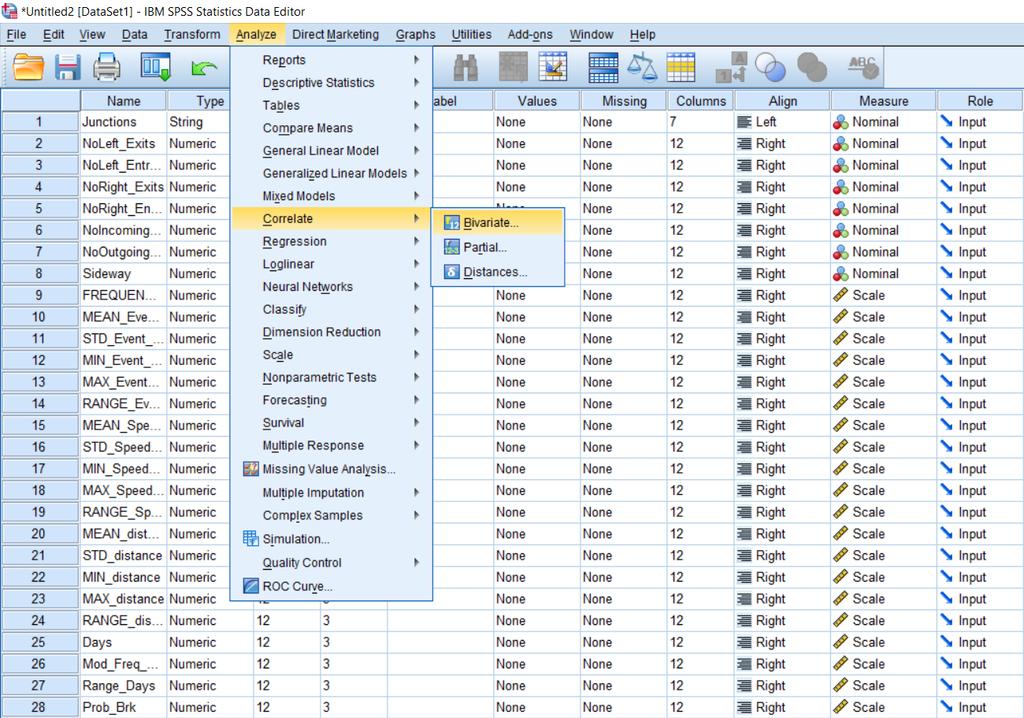The width and height of the screenshot is (1024, 718).
Task: Open Recall recently used dialogs icon
Action: pos(155,67)
